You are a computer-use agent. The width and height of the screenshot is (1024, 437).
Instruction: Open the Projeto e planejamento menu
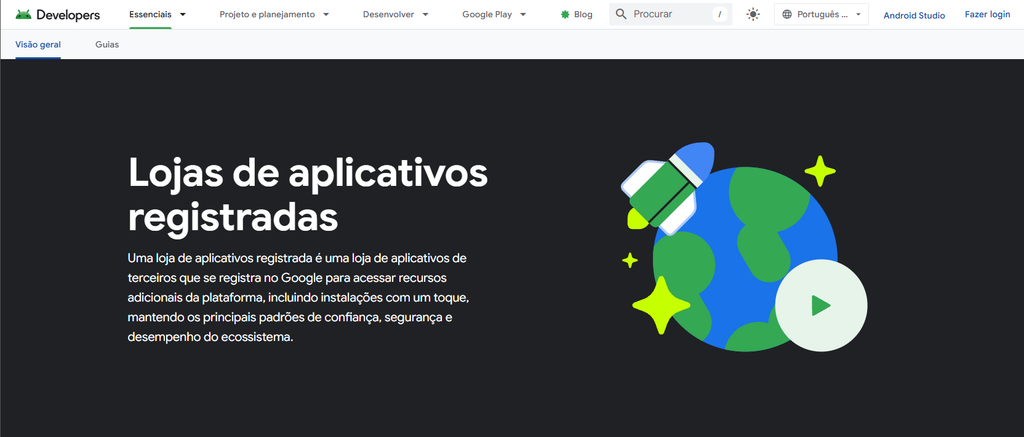pyautogui.click(x=267, y=14)
